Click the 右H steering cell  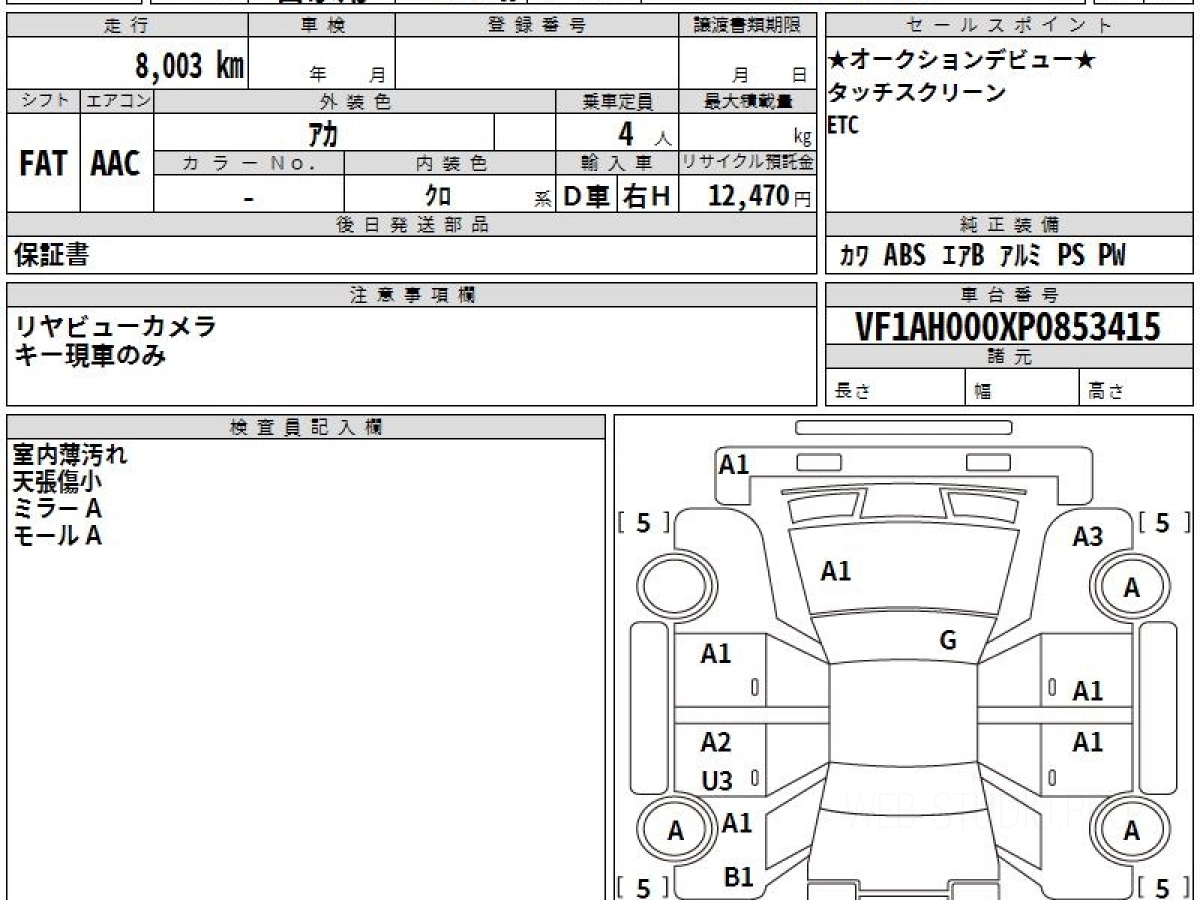pyautogui.click(x=647, y=196)
